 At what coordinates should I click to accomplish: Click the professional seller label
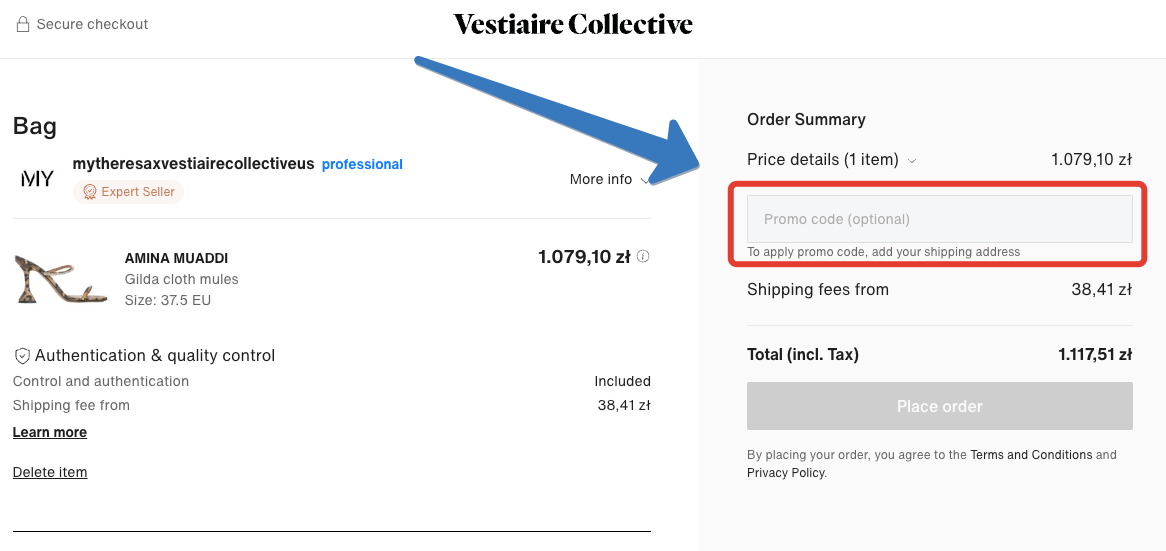pyautogui.click(x=362, y=164)
